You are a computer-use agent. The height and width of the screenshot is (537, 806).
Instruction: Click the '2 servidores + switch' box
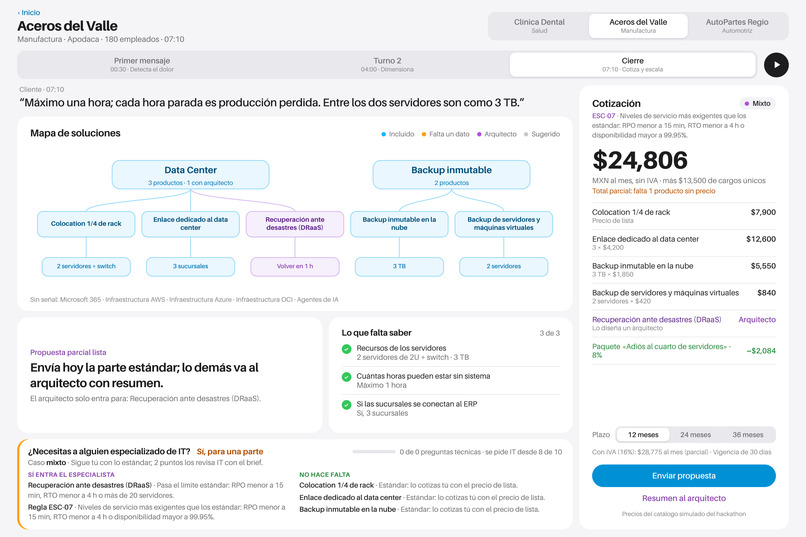point(86,267)
